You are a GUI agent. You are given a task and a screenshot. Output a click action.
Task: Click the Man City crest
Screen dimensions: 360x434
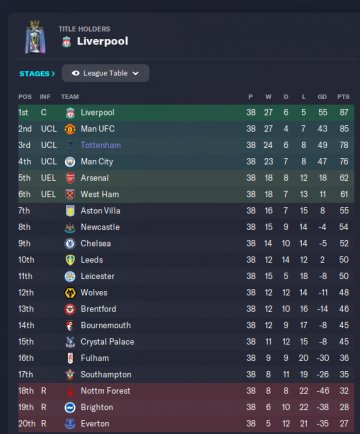[x=70, y=162]
